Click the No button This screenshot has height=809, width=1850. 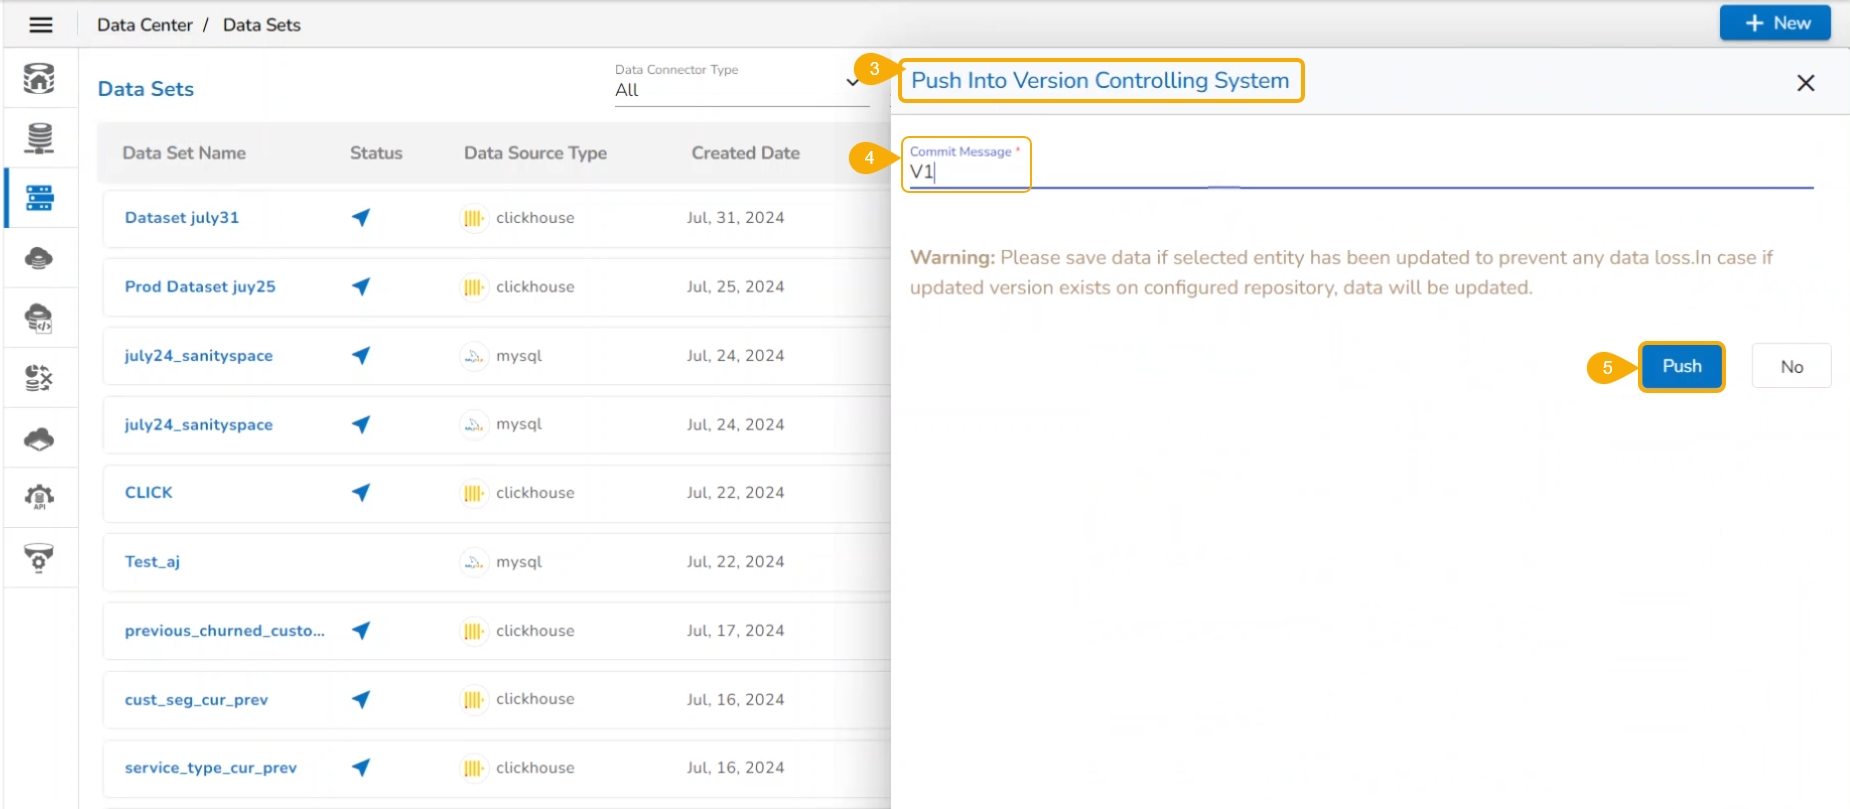coord(1791,366)
